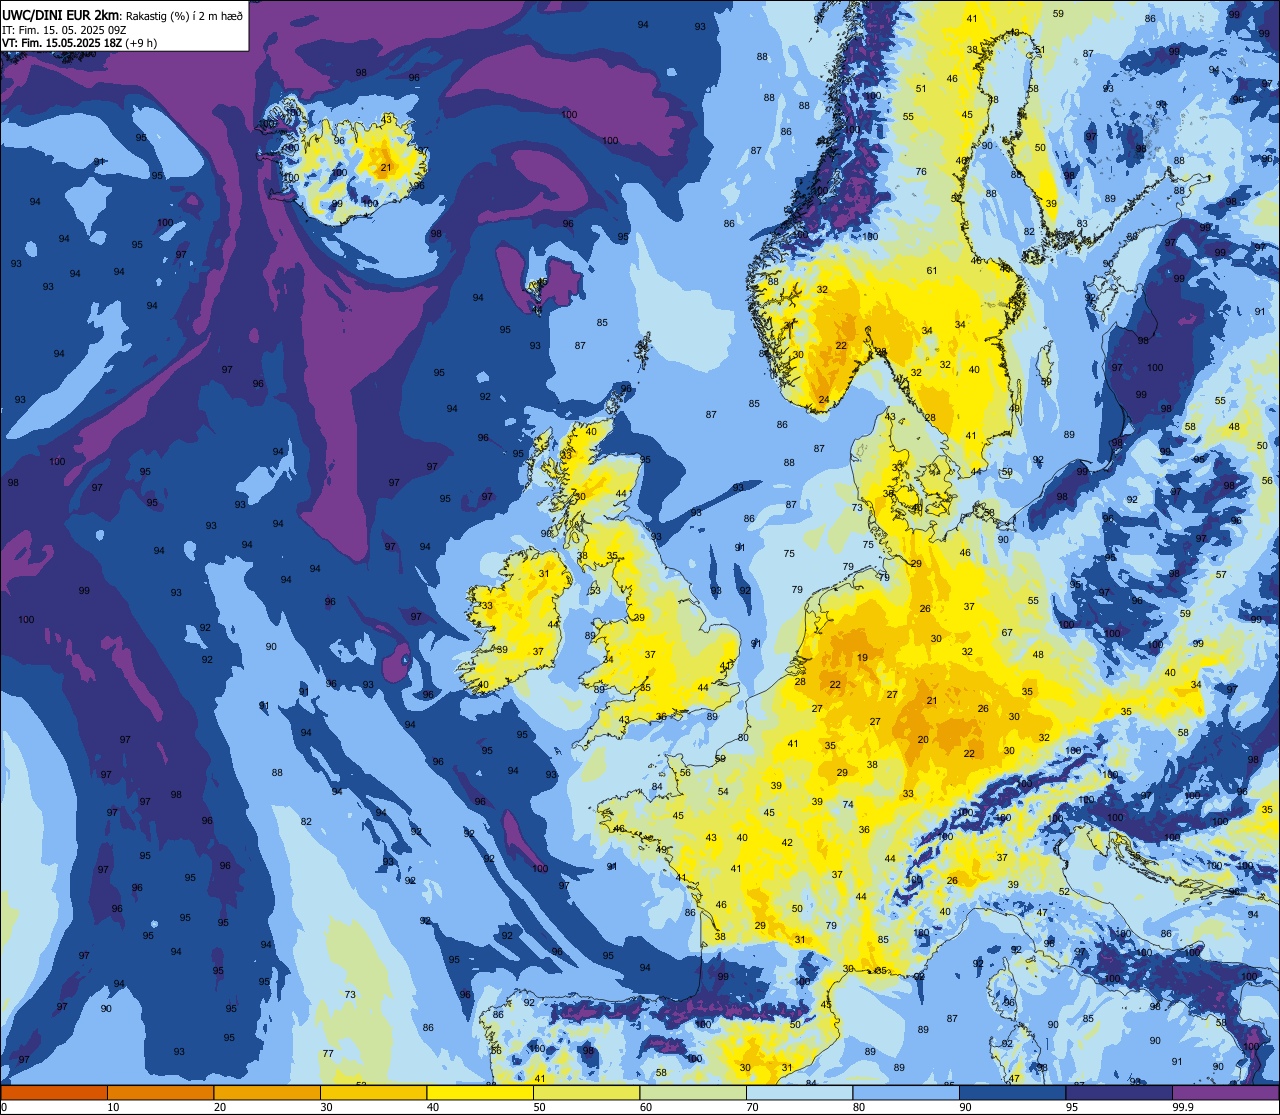The image size is (1280, 1115).
Task: Click the value 83 over the Gulf of Finland
Action: 1082,224
